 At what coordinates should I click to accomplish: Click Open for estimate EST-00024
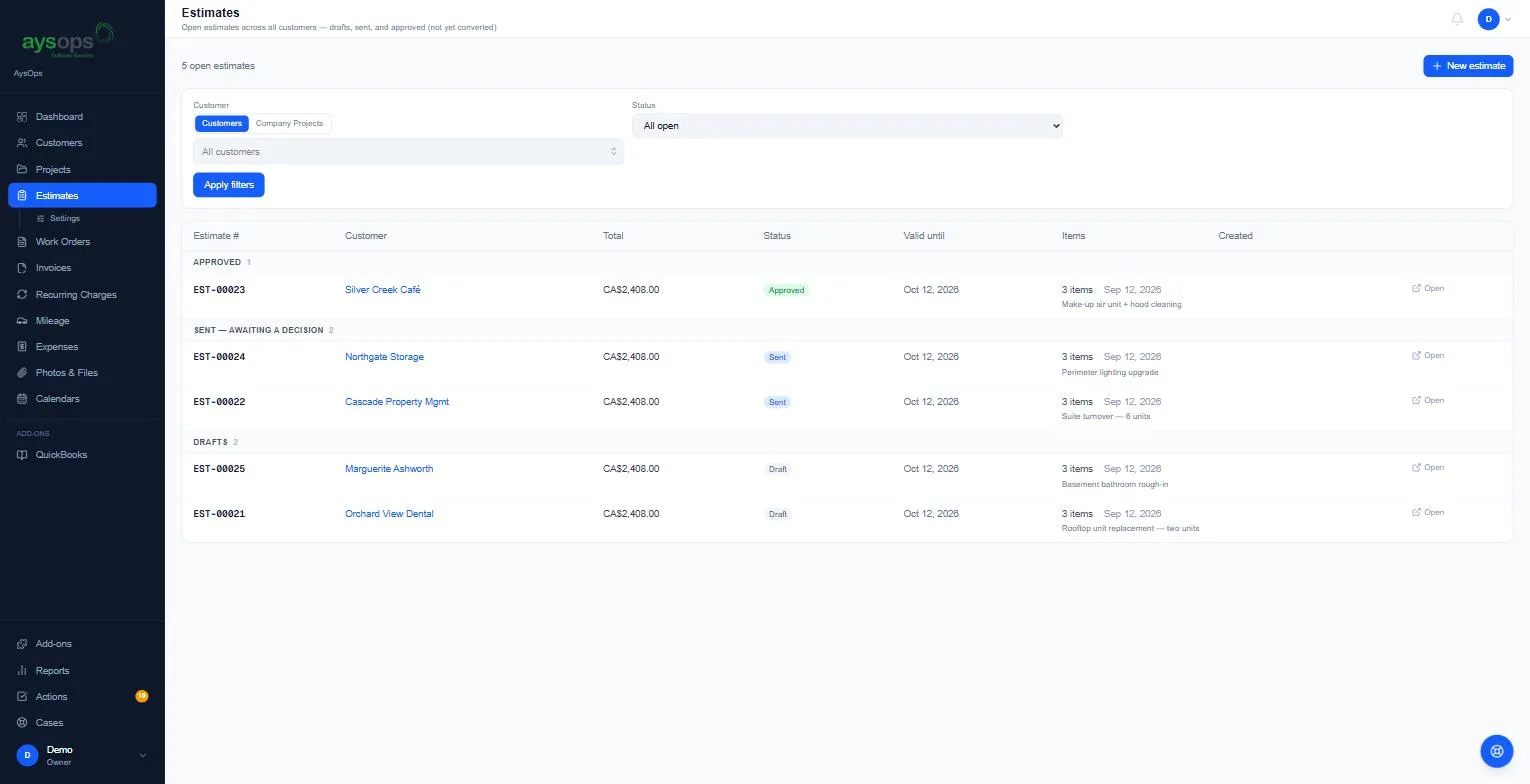tap(1428, 356)
